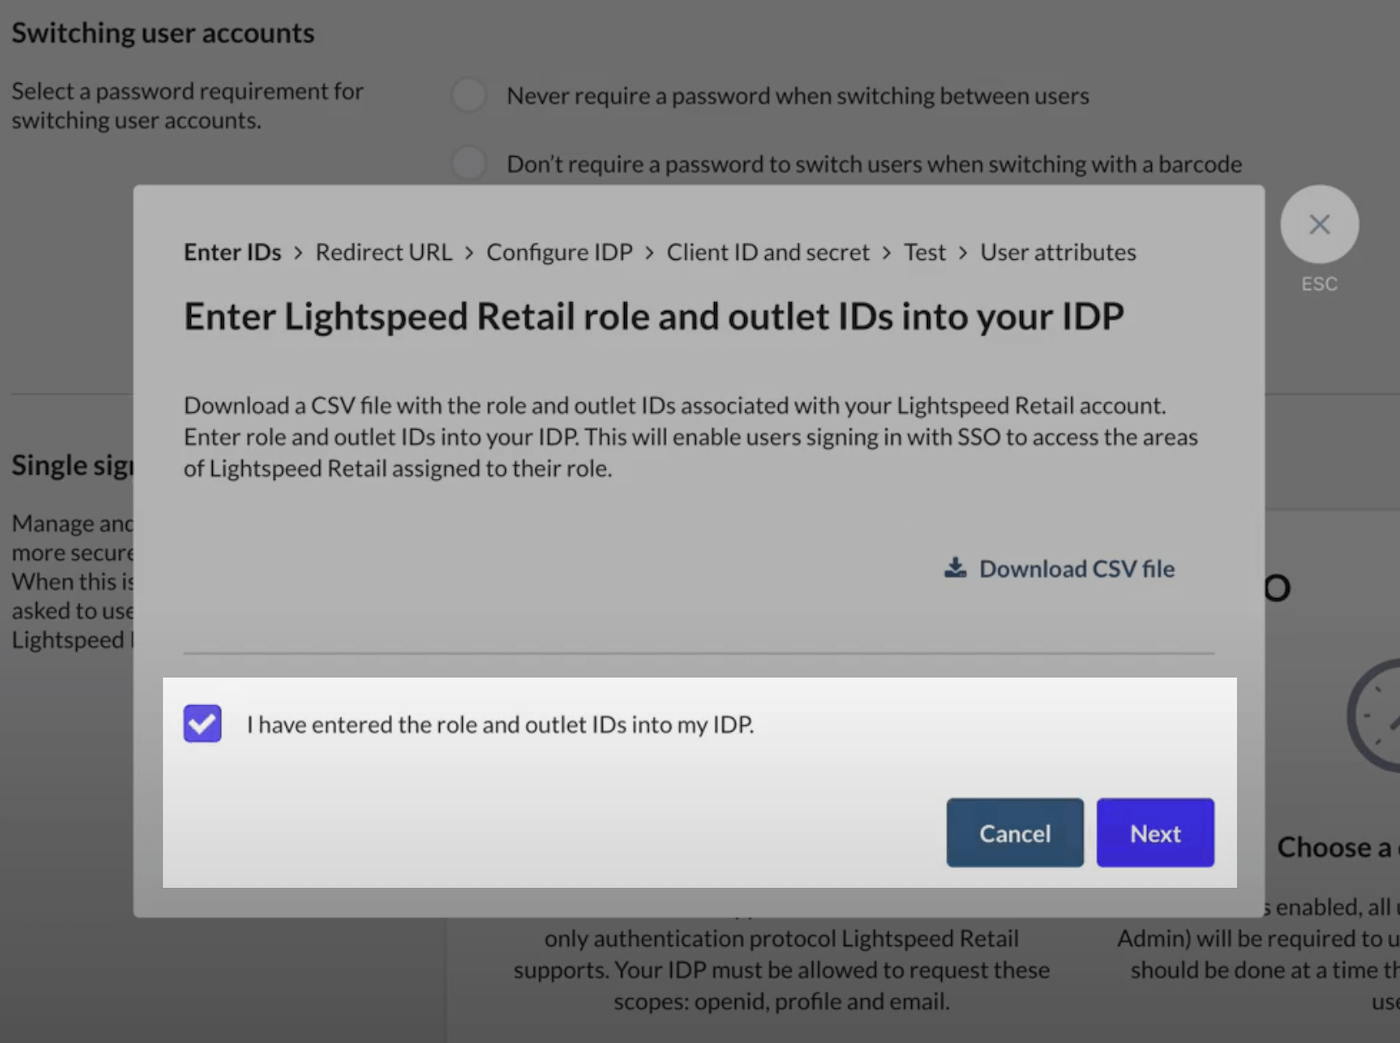Screen dimensions: 1400x1043
Task: Select the Enter IDs breadcrumb step
Action: click(232, 253)
